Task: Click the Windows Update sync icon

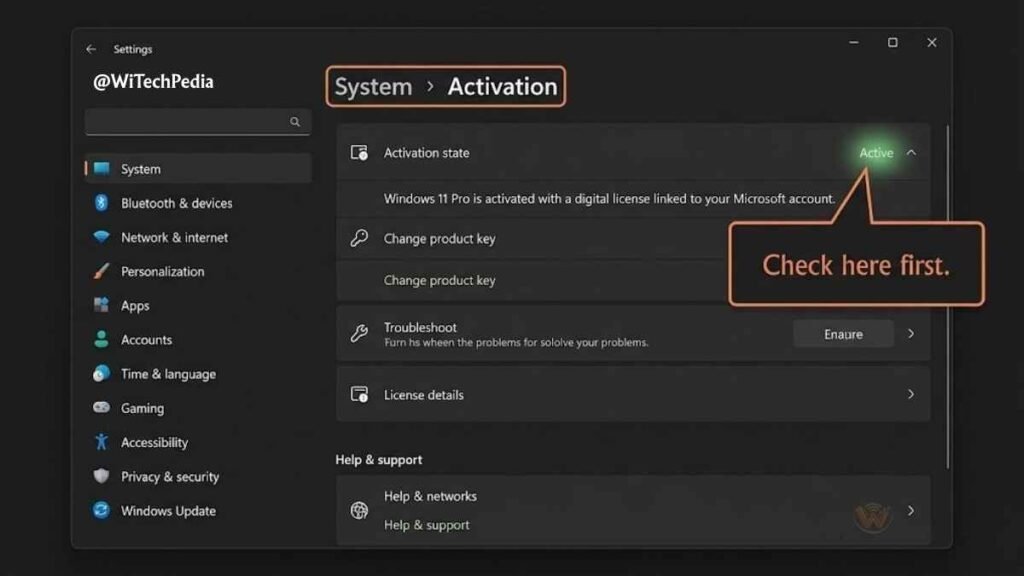Action: click(x=101, y=510)
